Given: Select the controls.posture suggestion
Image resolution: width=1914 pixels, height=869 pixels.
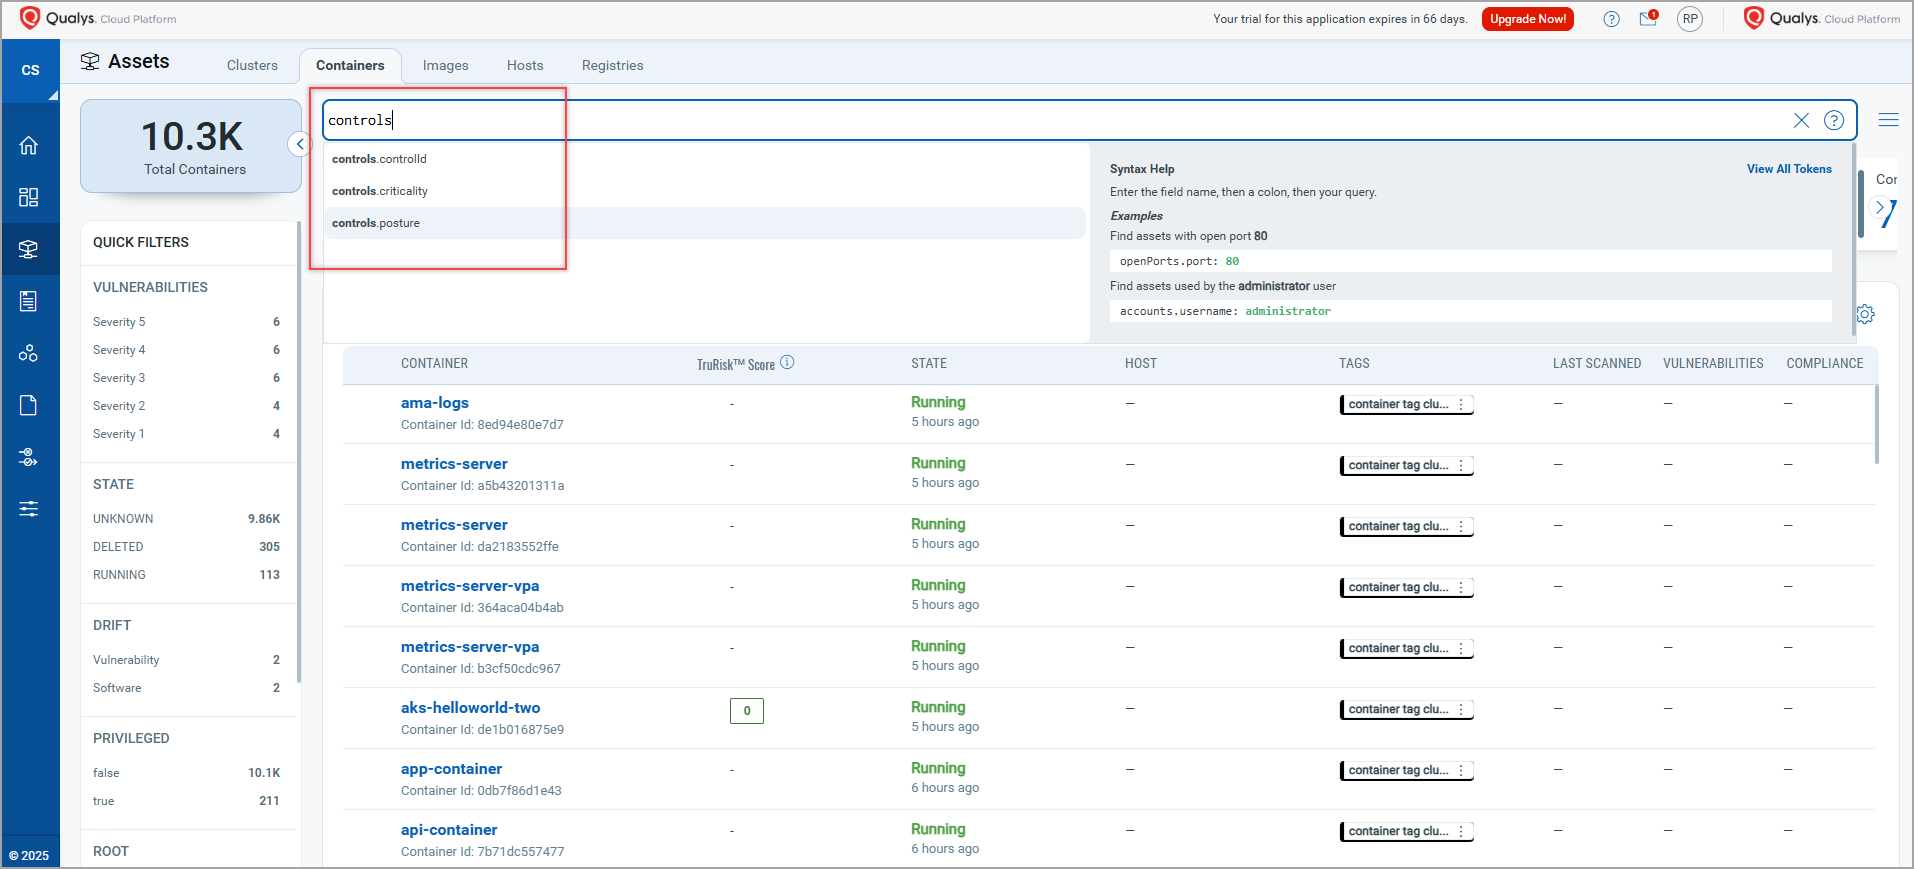Looking at the screenshot, I should pyautogui.click(x=376, y=223).
